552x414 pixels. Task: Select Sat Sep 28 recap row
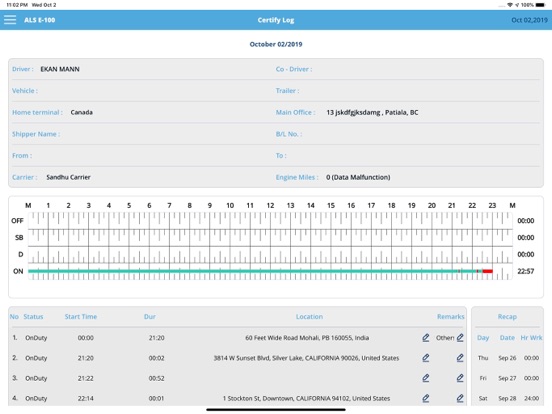(x=508, y=398)
